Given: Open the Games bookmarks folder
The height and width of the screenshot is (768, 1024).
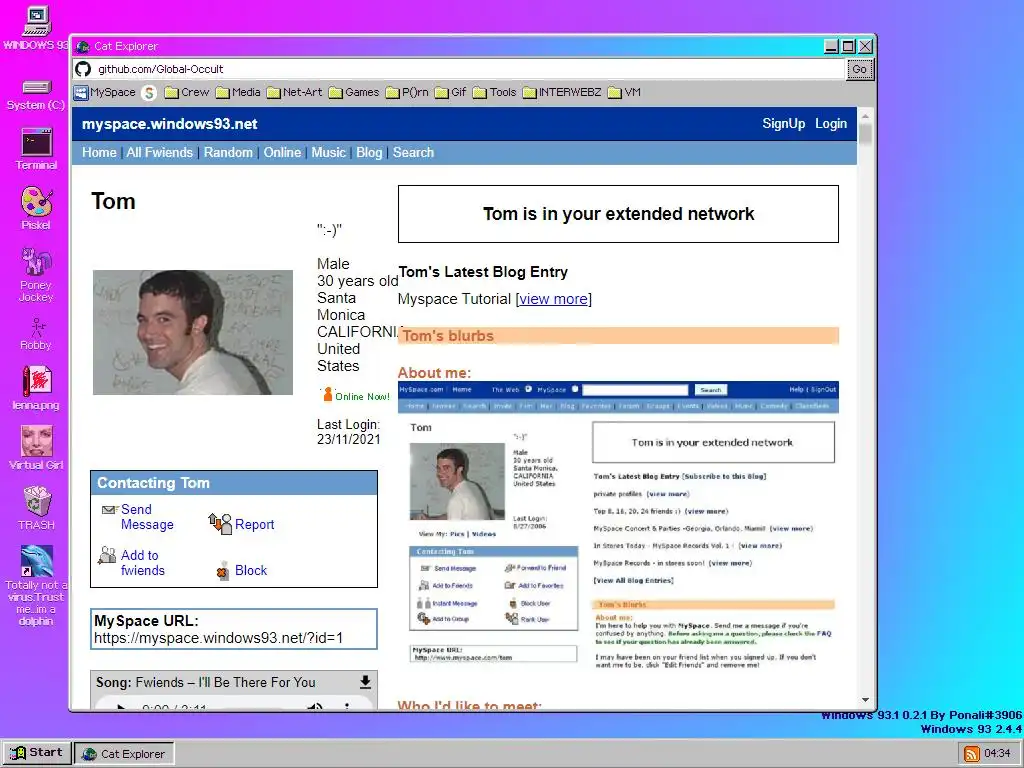Looking at the screenshot, I should (354, 93).
